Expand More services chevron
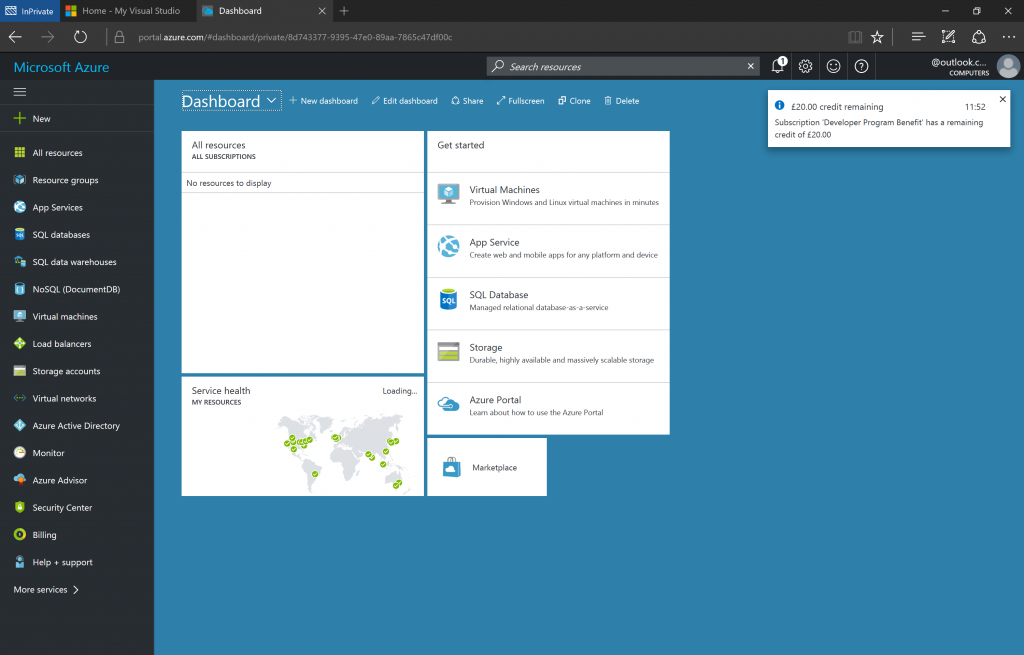The height and width of the screenshot is (655, 1024). pyautogui.click(x=76, y=589)
